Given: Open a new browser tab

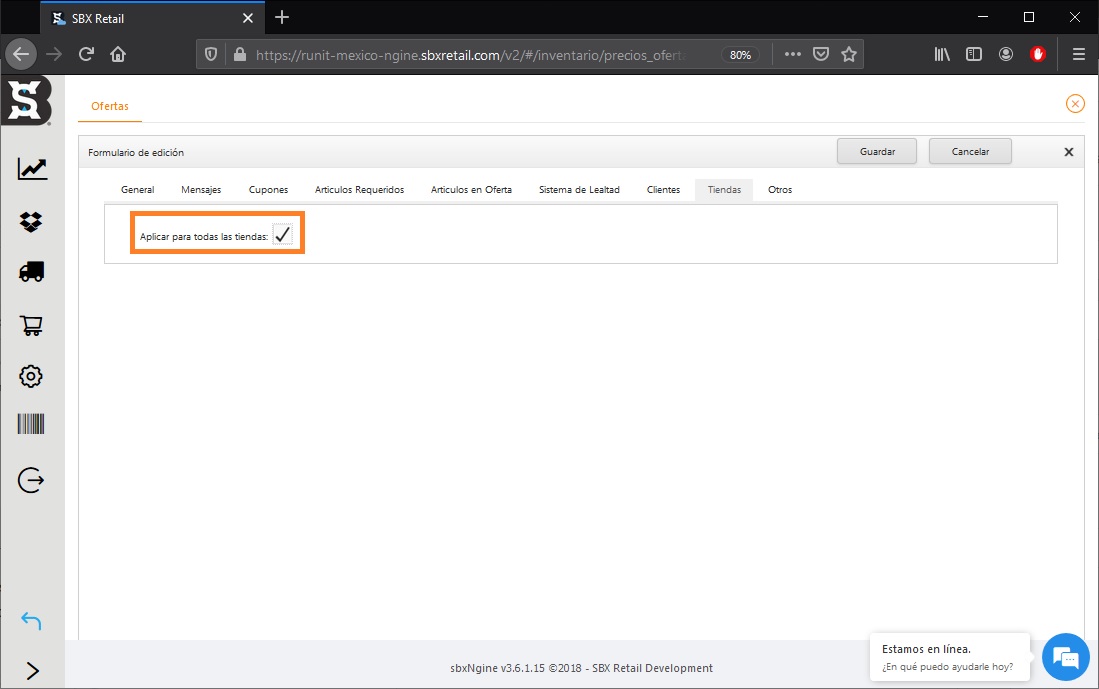Looking at the screenshot, I should tap(282, 18).
